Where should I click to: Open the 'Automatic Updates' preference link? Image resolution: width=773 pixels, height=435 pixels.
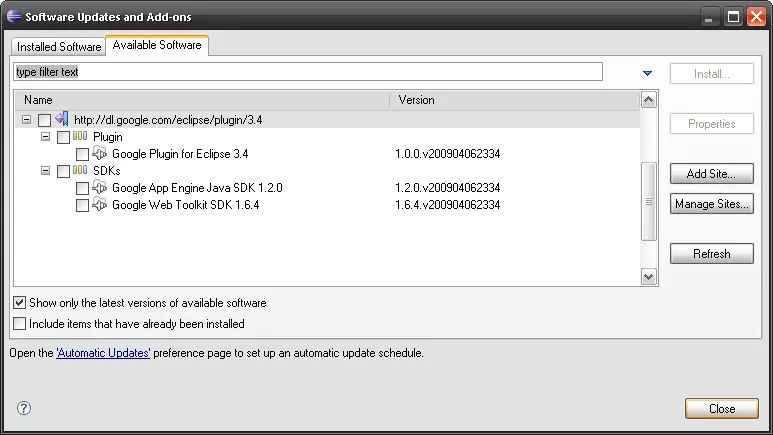pos(103,353)
